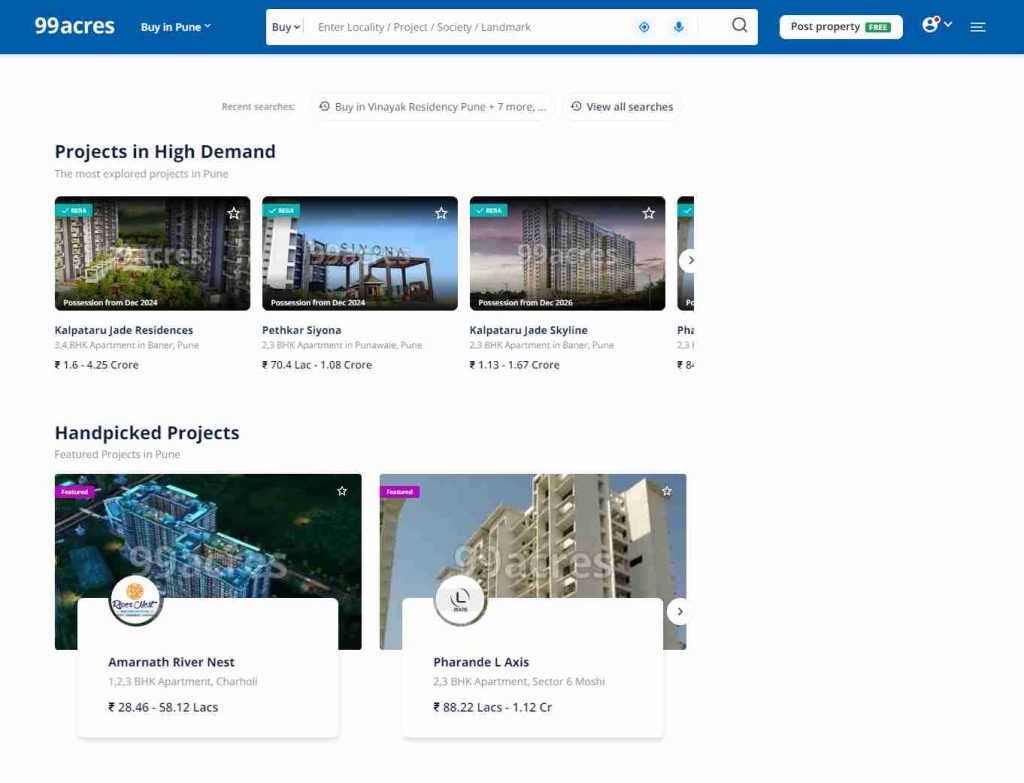Toggle star on Pethkar Siyona card
This screenshot has width=1024, height=783.
(441, 213)
